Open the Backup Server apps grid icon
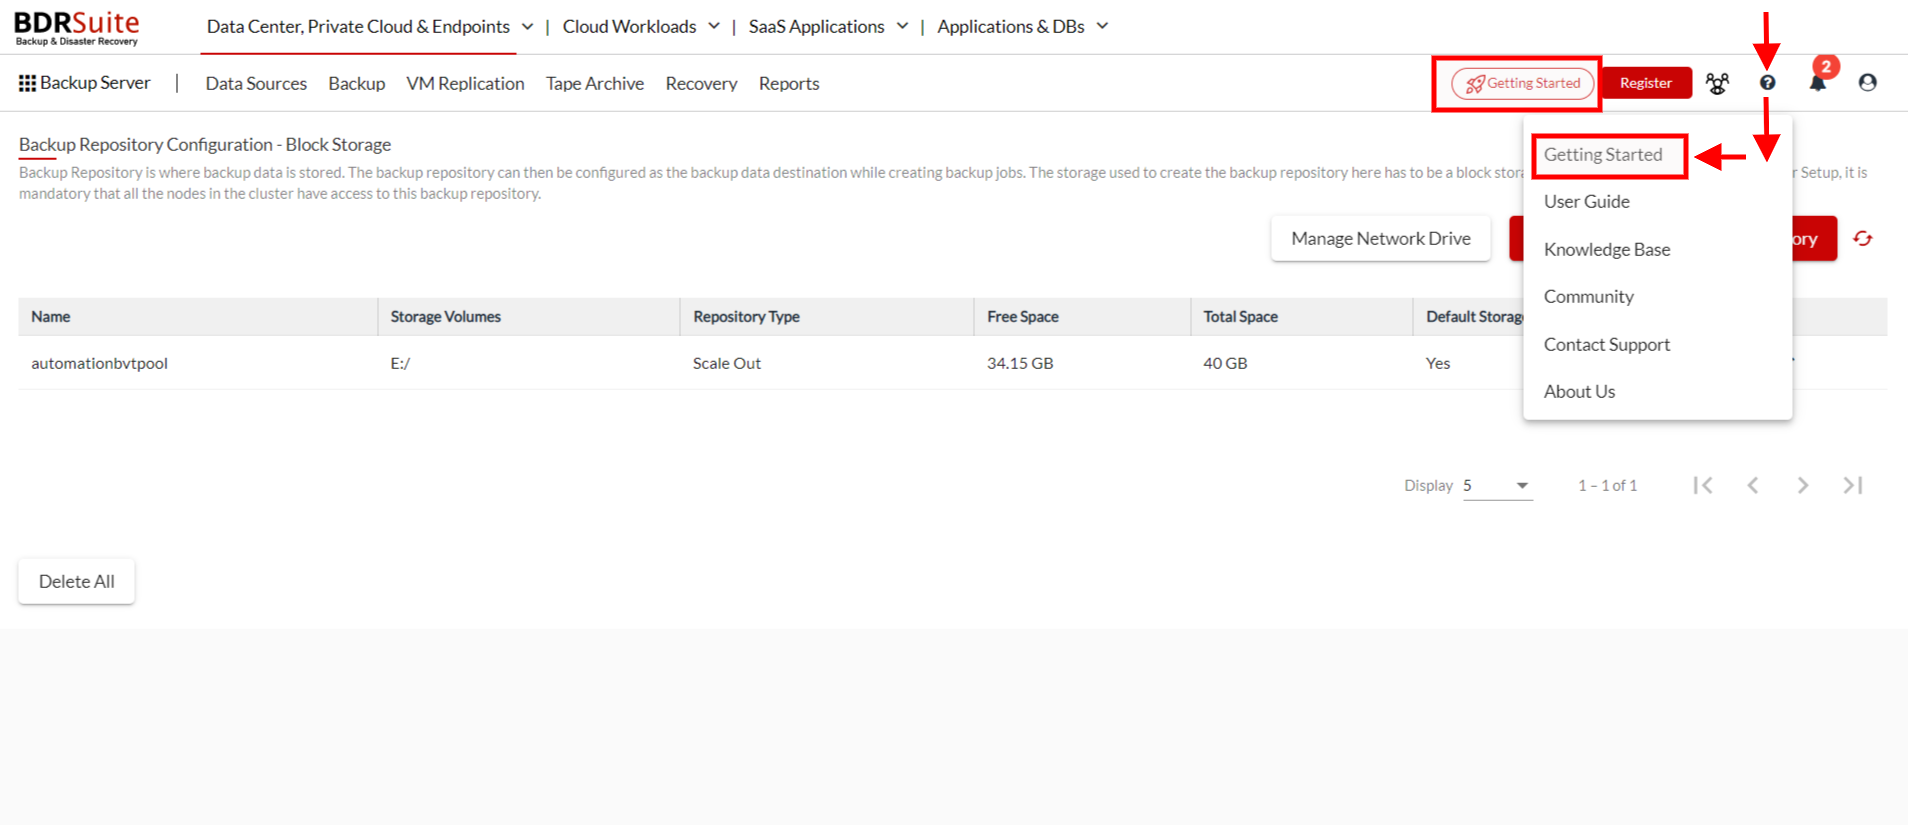This screenshot has width=1908, height=825. (x=27, y=83)
